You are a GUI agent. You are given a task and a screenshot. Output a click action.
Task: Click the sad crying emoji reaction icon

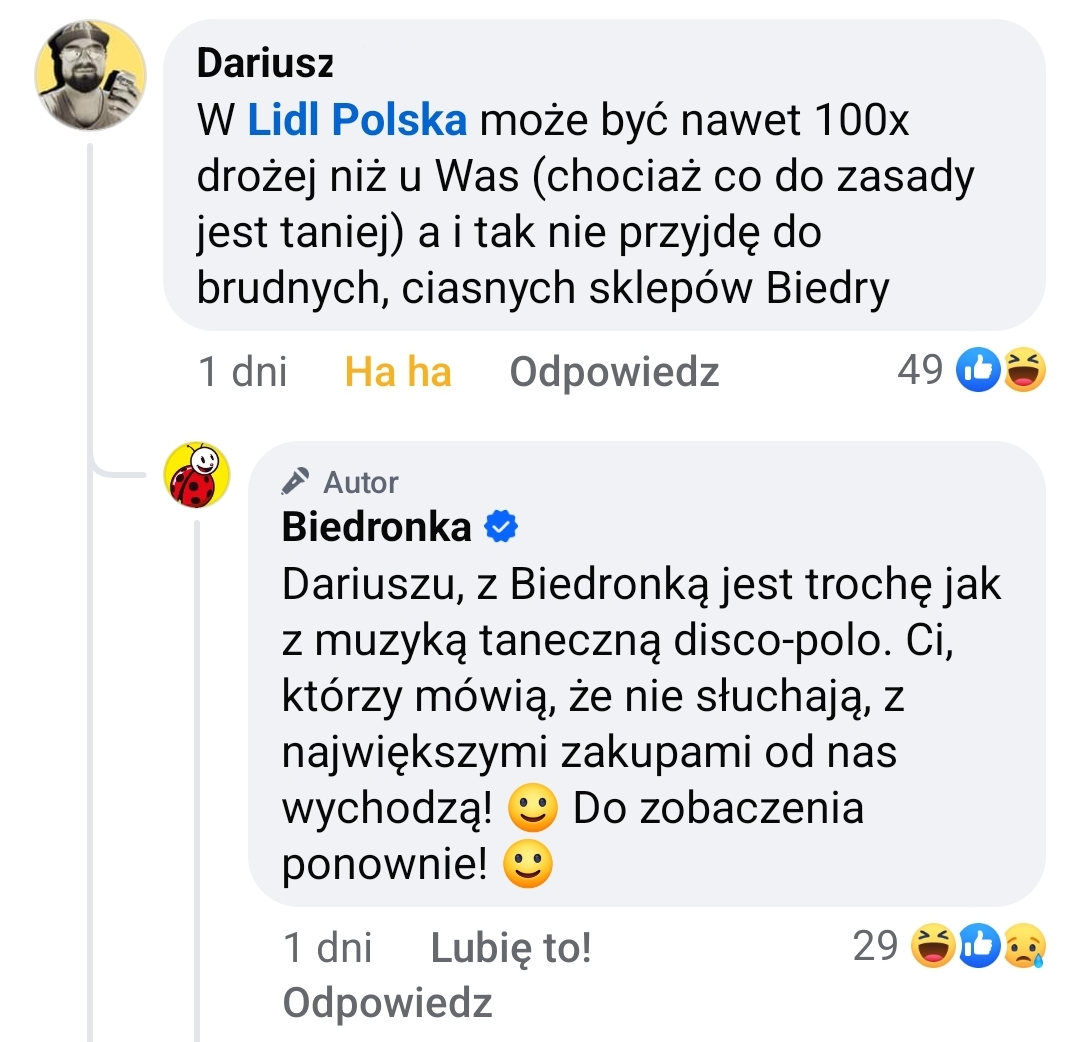(x=1025, y=946)
